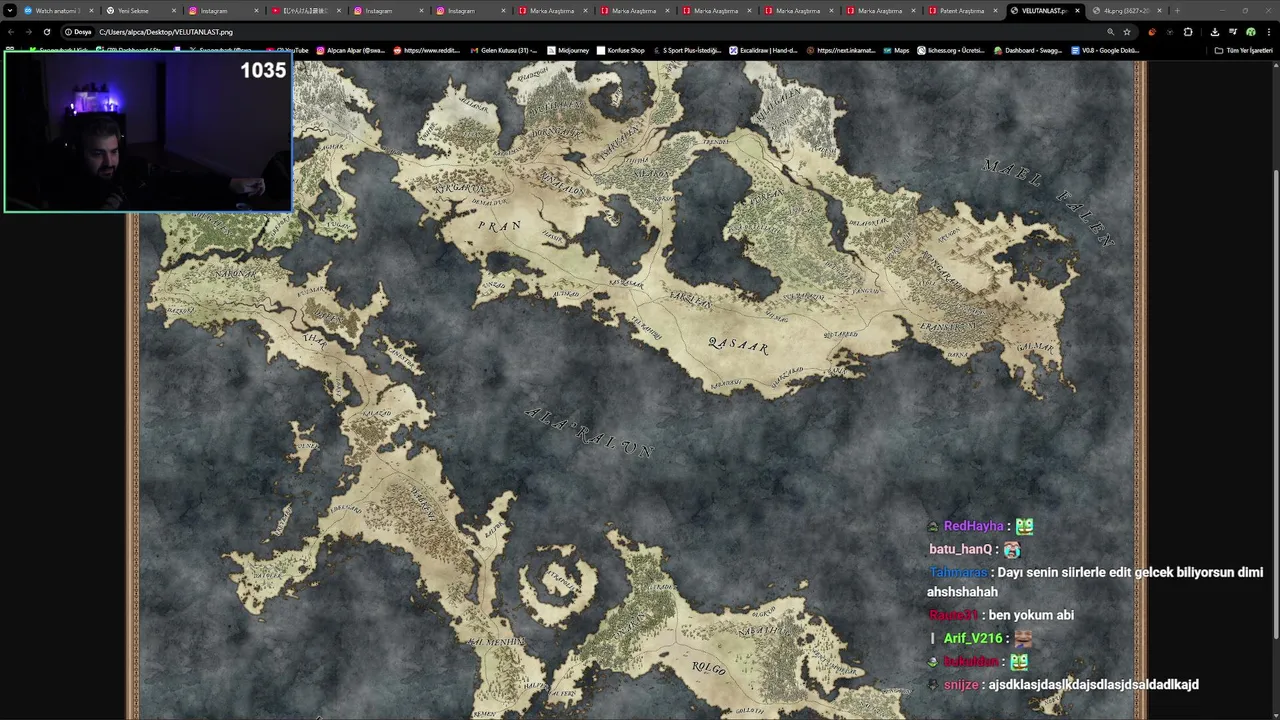
Task: Open the browser downloads panel
Action: [1214, 32]
